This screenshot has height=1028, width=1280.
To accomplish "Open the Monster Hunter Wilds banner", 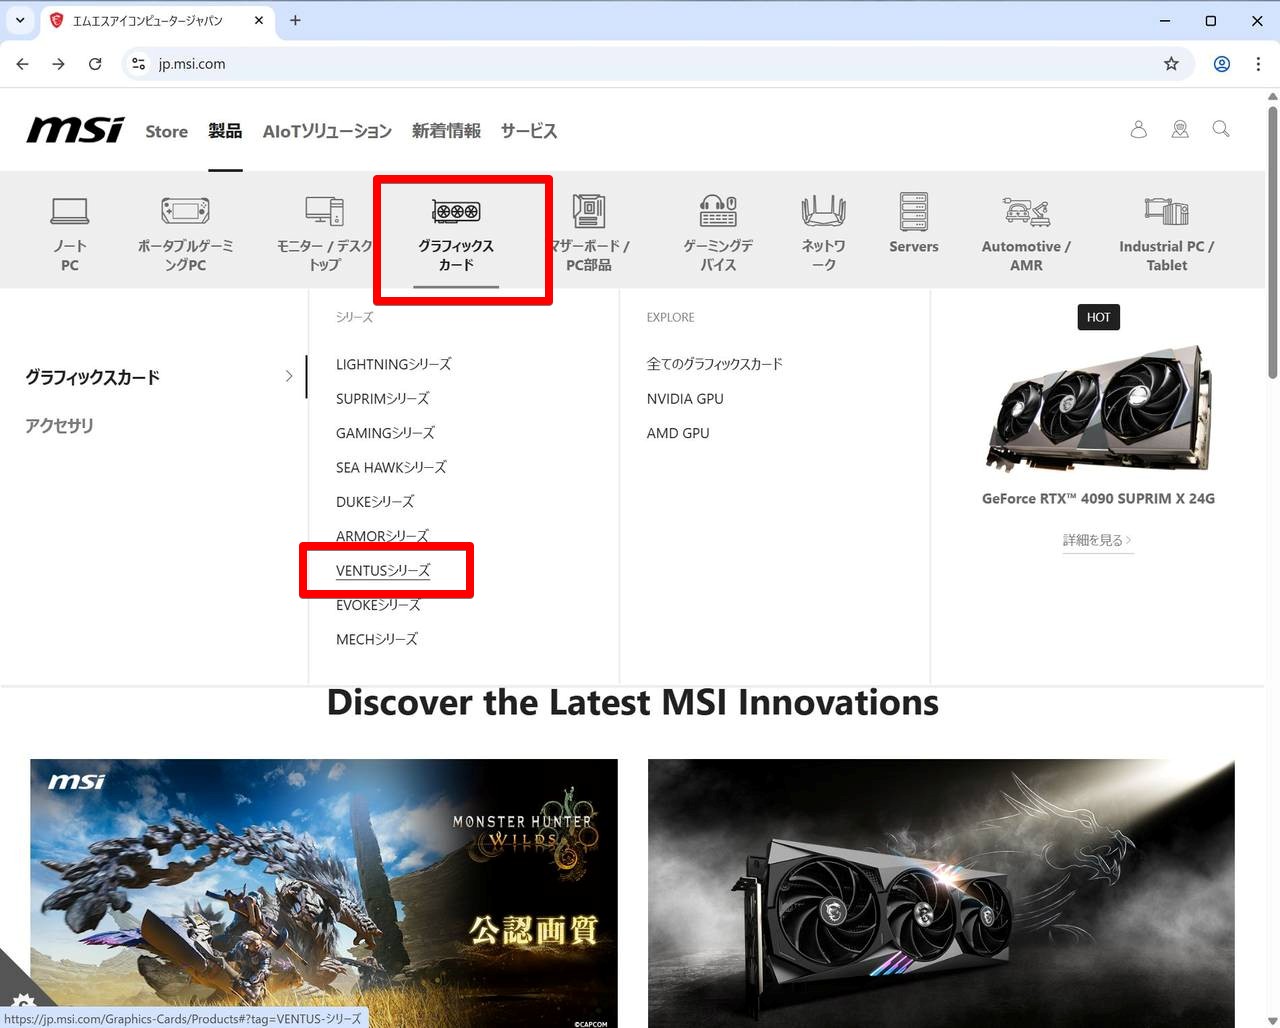I will pos(324,893).
